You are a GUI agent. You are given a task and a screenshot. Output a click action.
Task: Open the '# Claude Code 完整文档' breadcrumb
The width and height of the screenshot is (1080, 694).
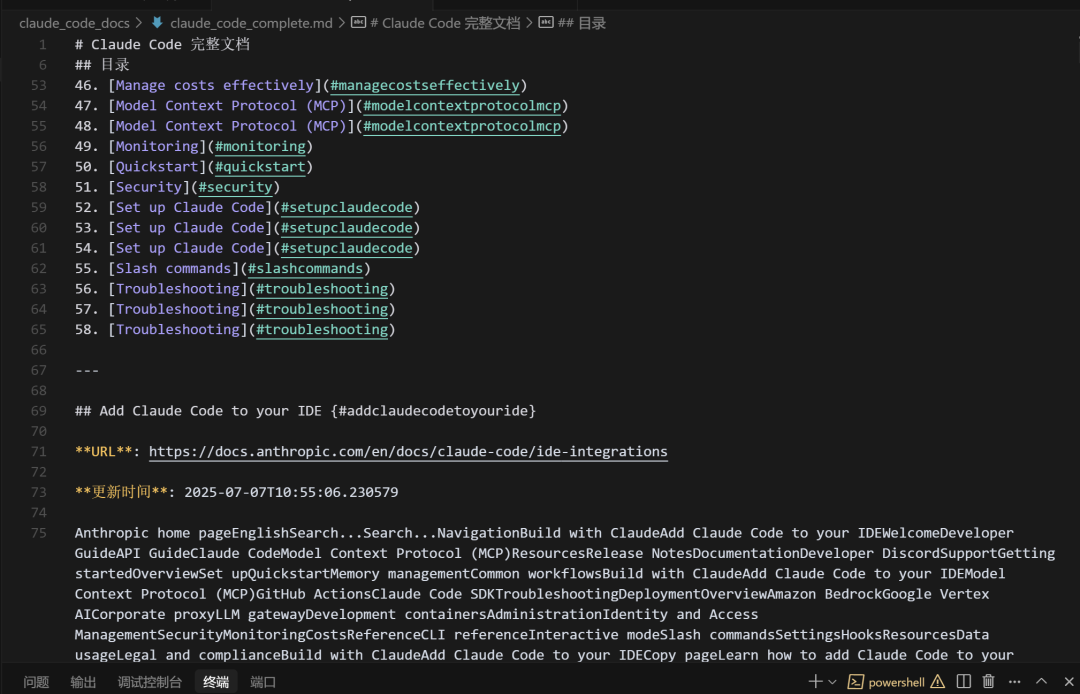coord(445,23)
